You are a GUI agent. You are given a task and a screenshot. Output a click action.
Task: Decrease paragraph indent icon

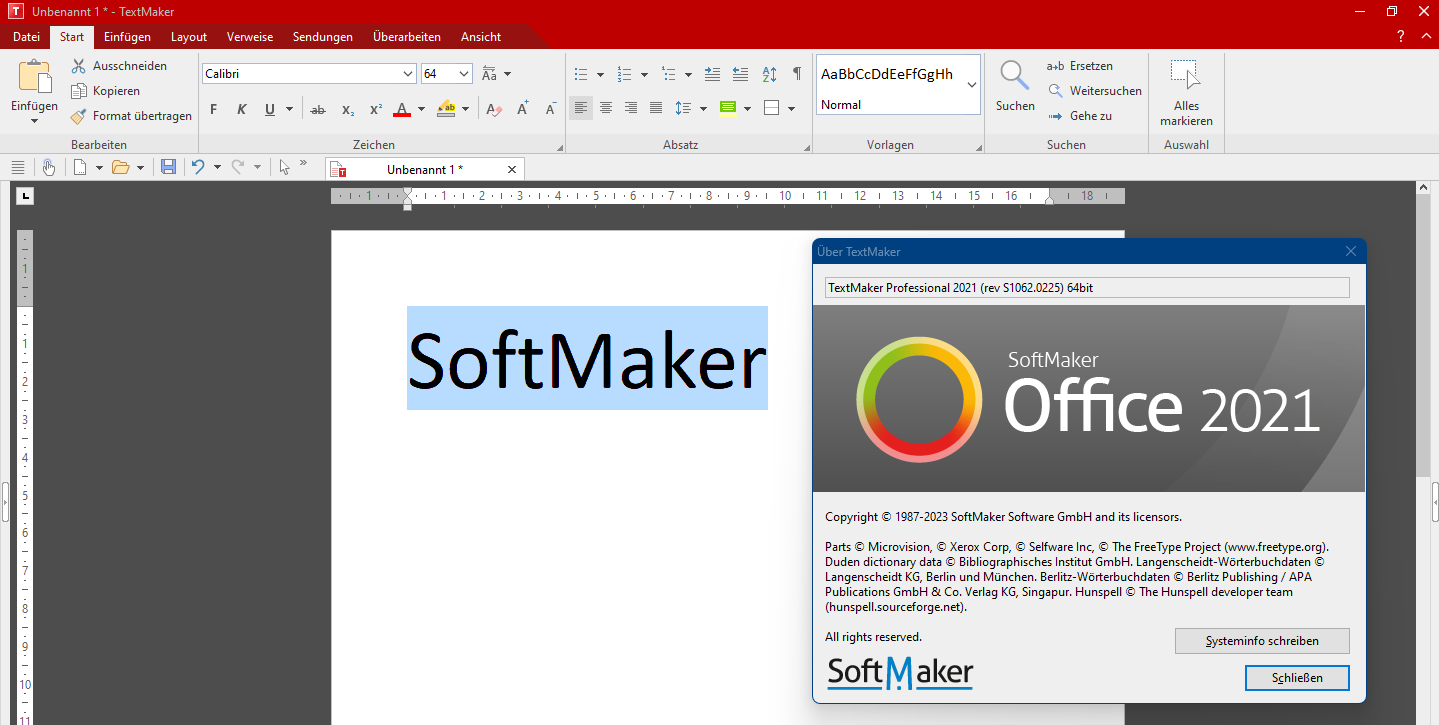coord(740,74)
